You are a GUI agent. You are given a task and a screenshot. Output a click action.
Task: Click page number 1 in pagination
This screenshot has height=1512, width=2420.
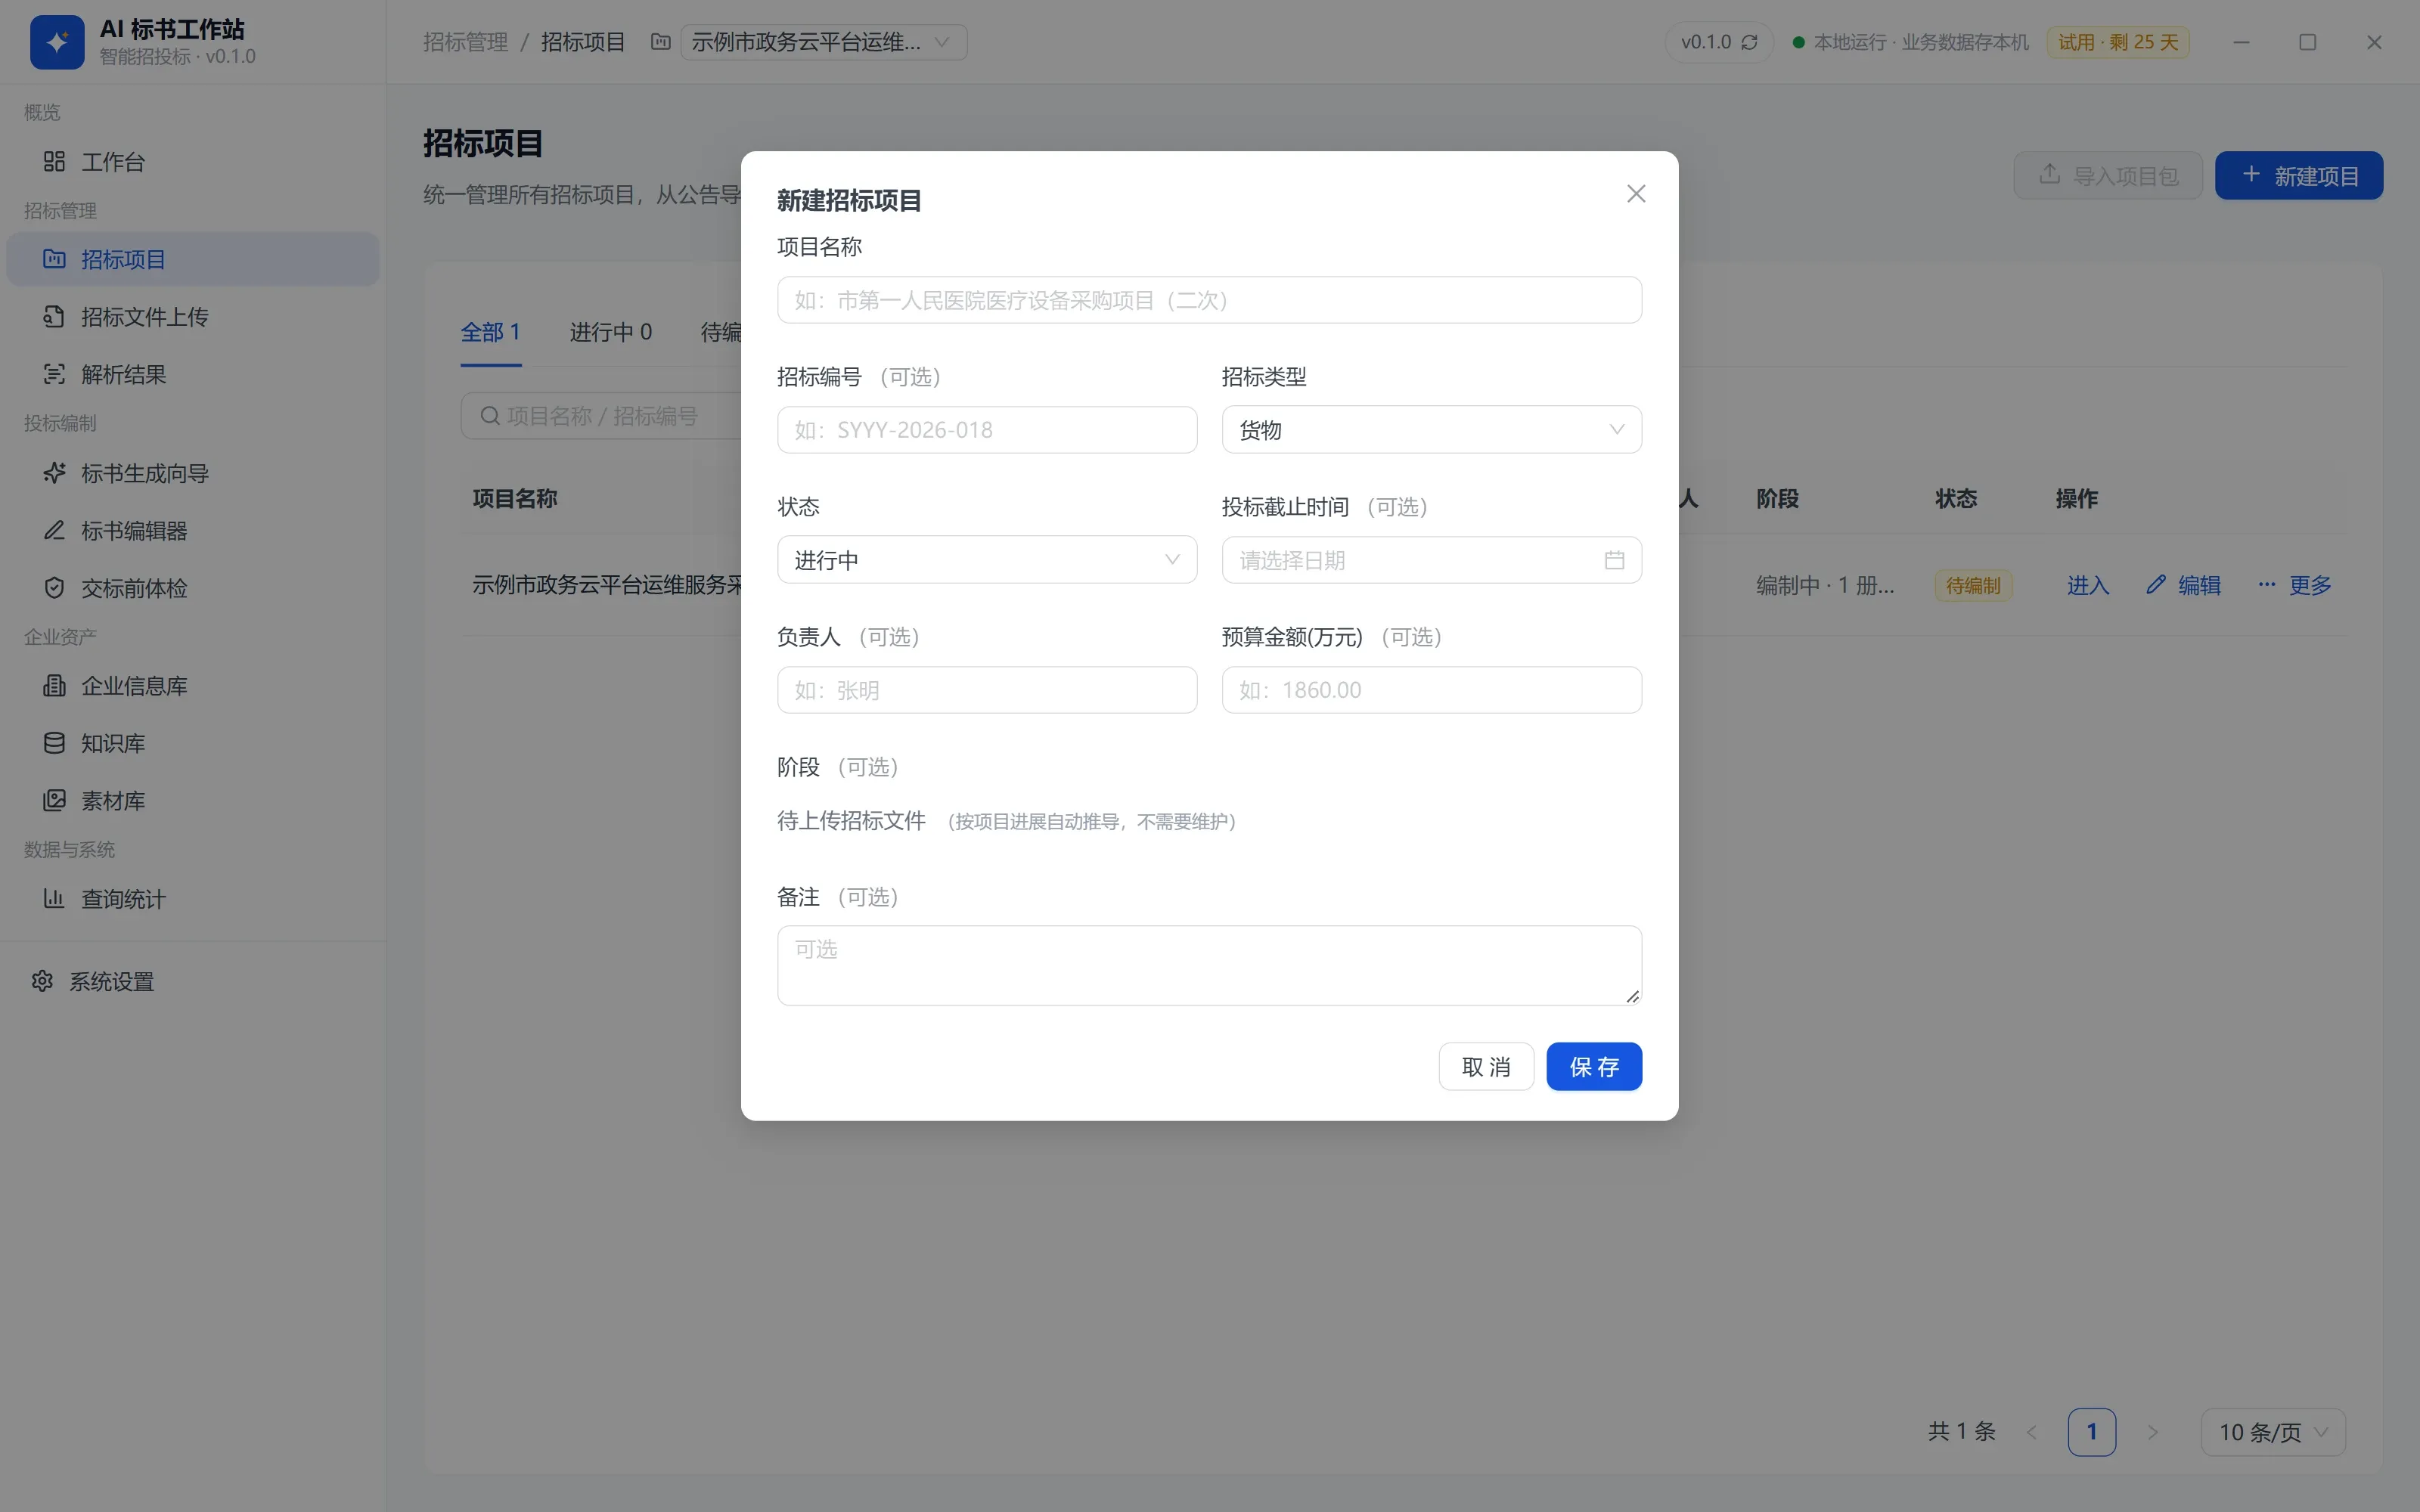(2091, 1432)
